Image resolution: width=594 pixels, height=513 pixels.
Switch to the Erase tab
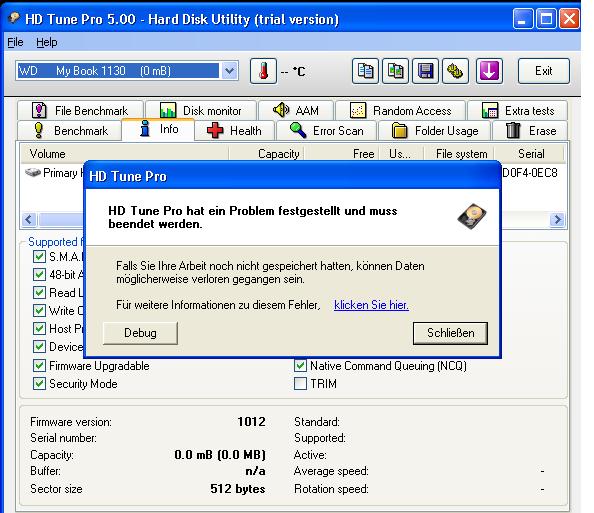[530, 131]
